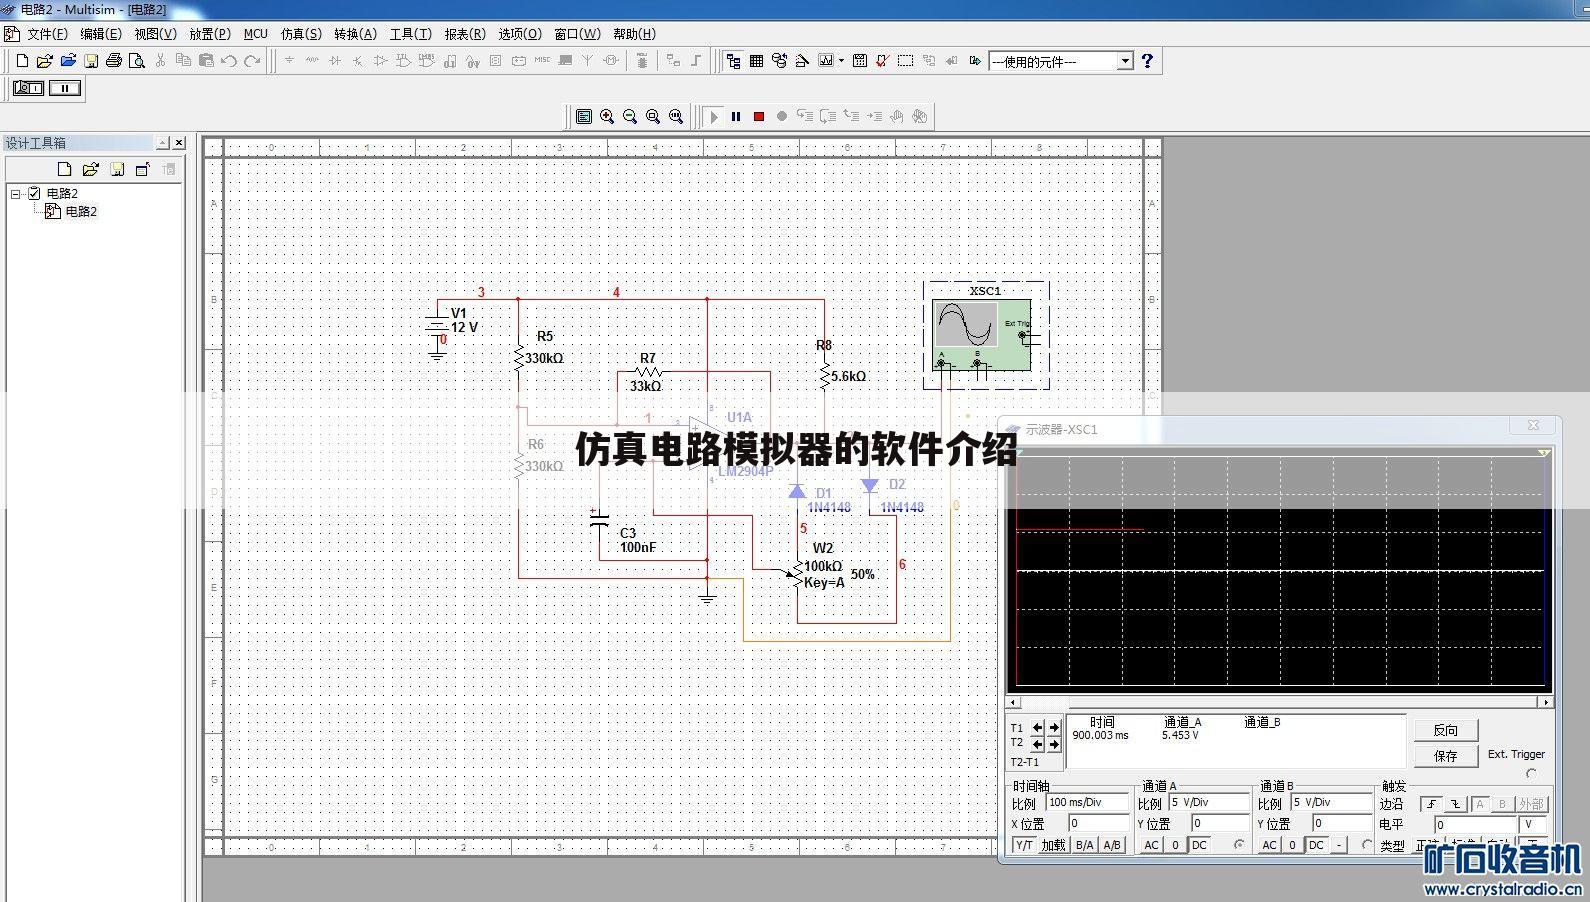Select Channel A AC coupling
Viewport: 1590px width, 902px height.
click(1152, 845)
